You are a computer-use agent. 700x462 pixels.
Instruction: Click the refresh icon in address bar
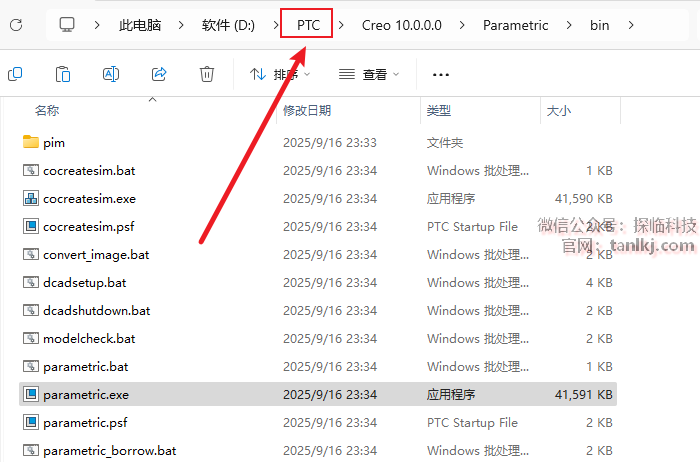[16, 25]
